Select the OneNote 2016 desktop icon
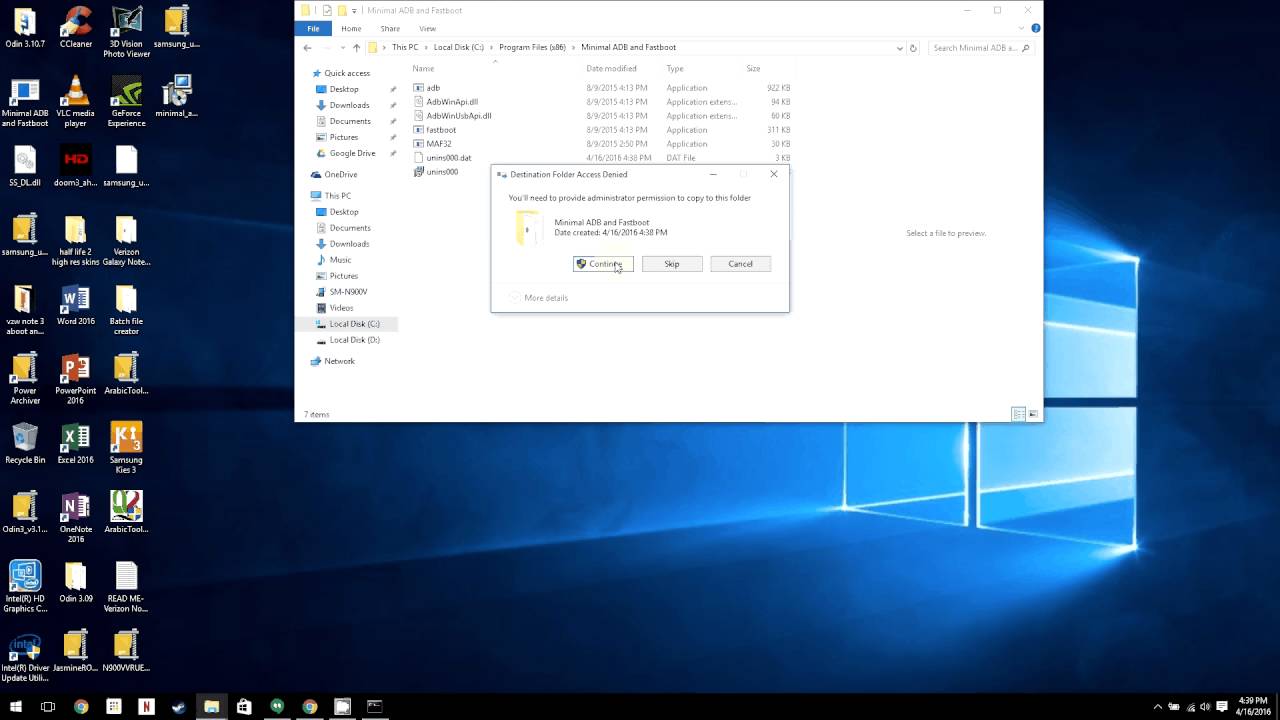Screen dimensions: 1280x720 76,518
